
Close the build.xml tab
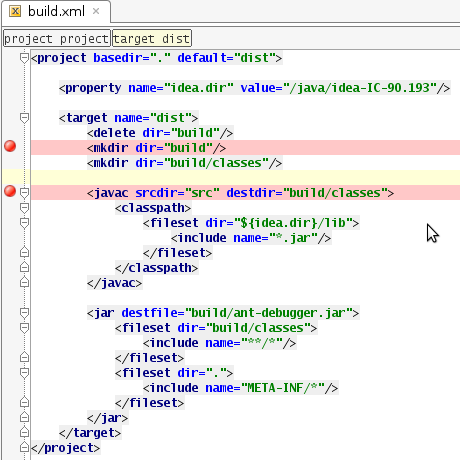(96, 11)
